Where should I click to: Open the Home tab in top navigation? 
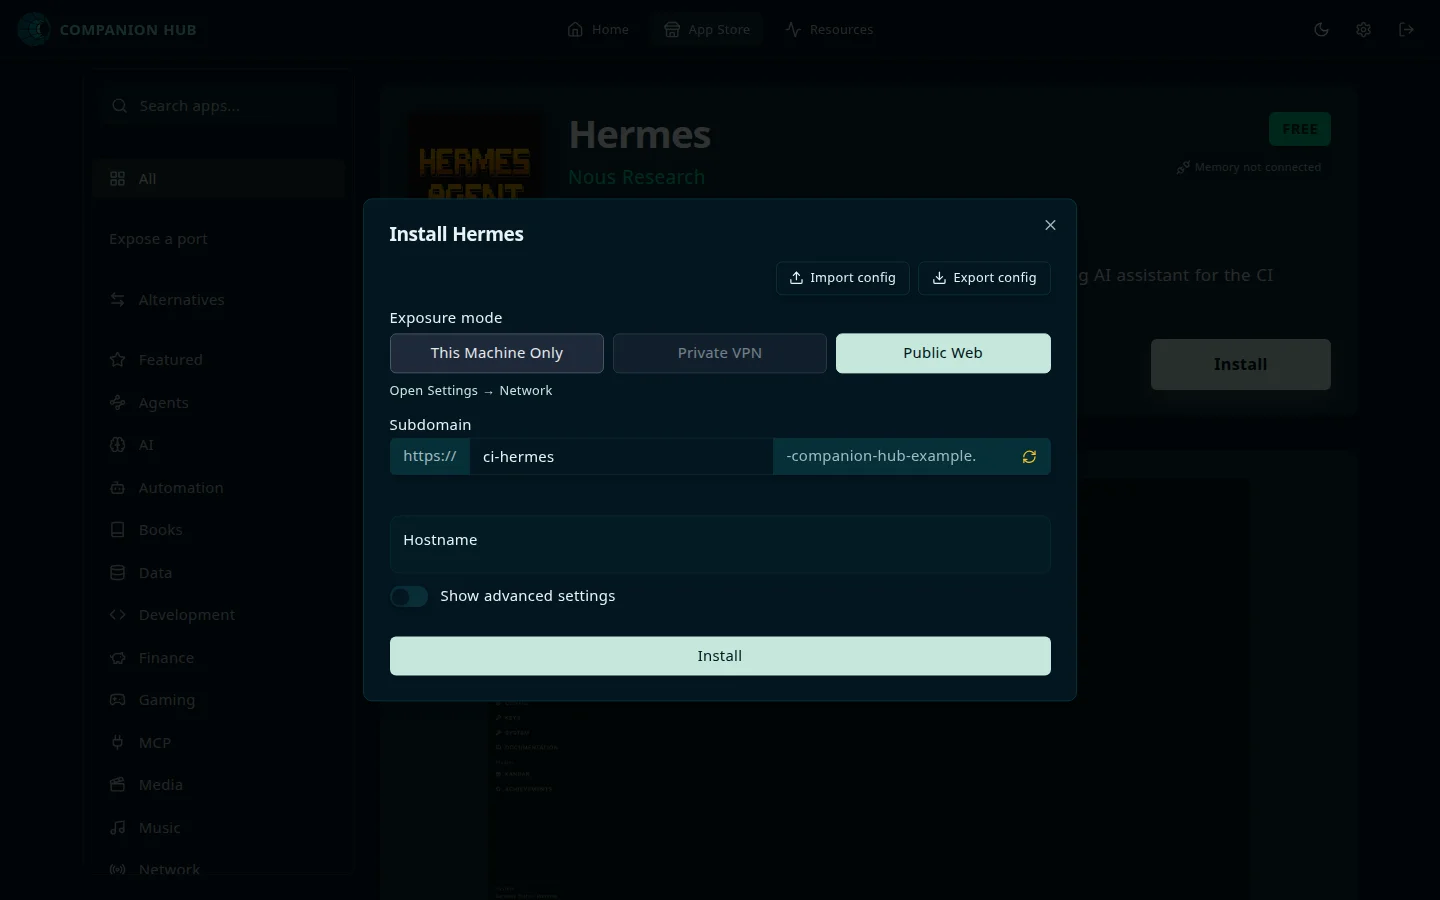598,30
